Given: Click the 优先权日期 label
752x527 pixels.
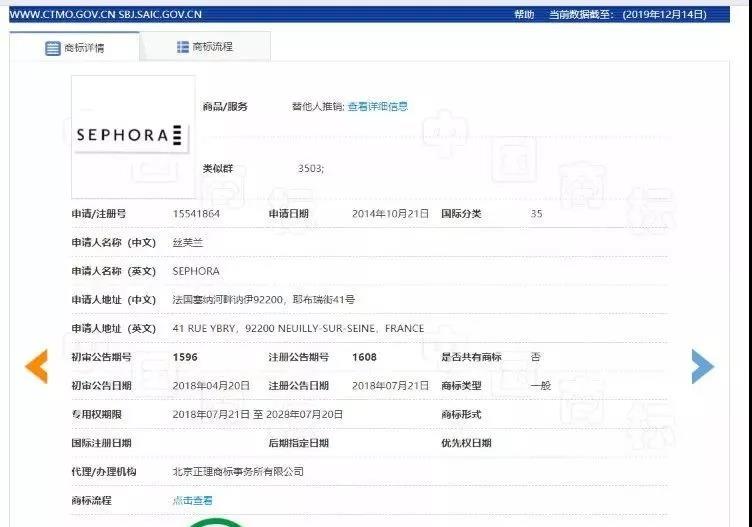Looking at the screenshot, I should pos(466,443).
